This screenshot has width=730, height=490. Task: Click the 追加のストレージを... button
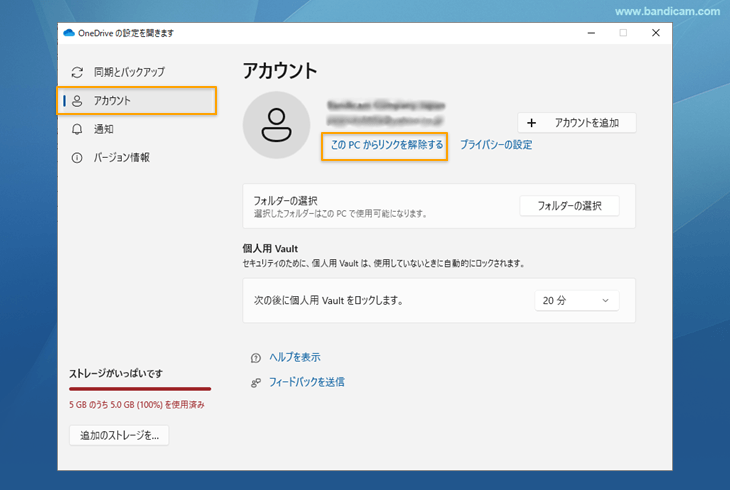[119, 436]
